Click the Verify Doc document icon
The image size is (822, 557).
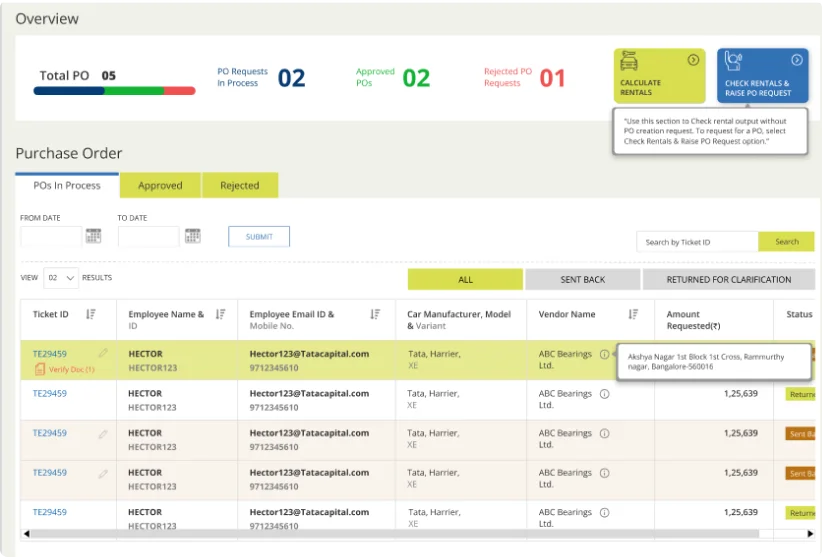(x=39, y=369)
